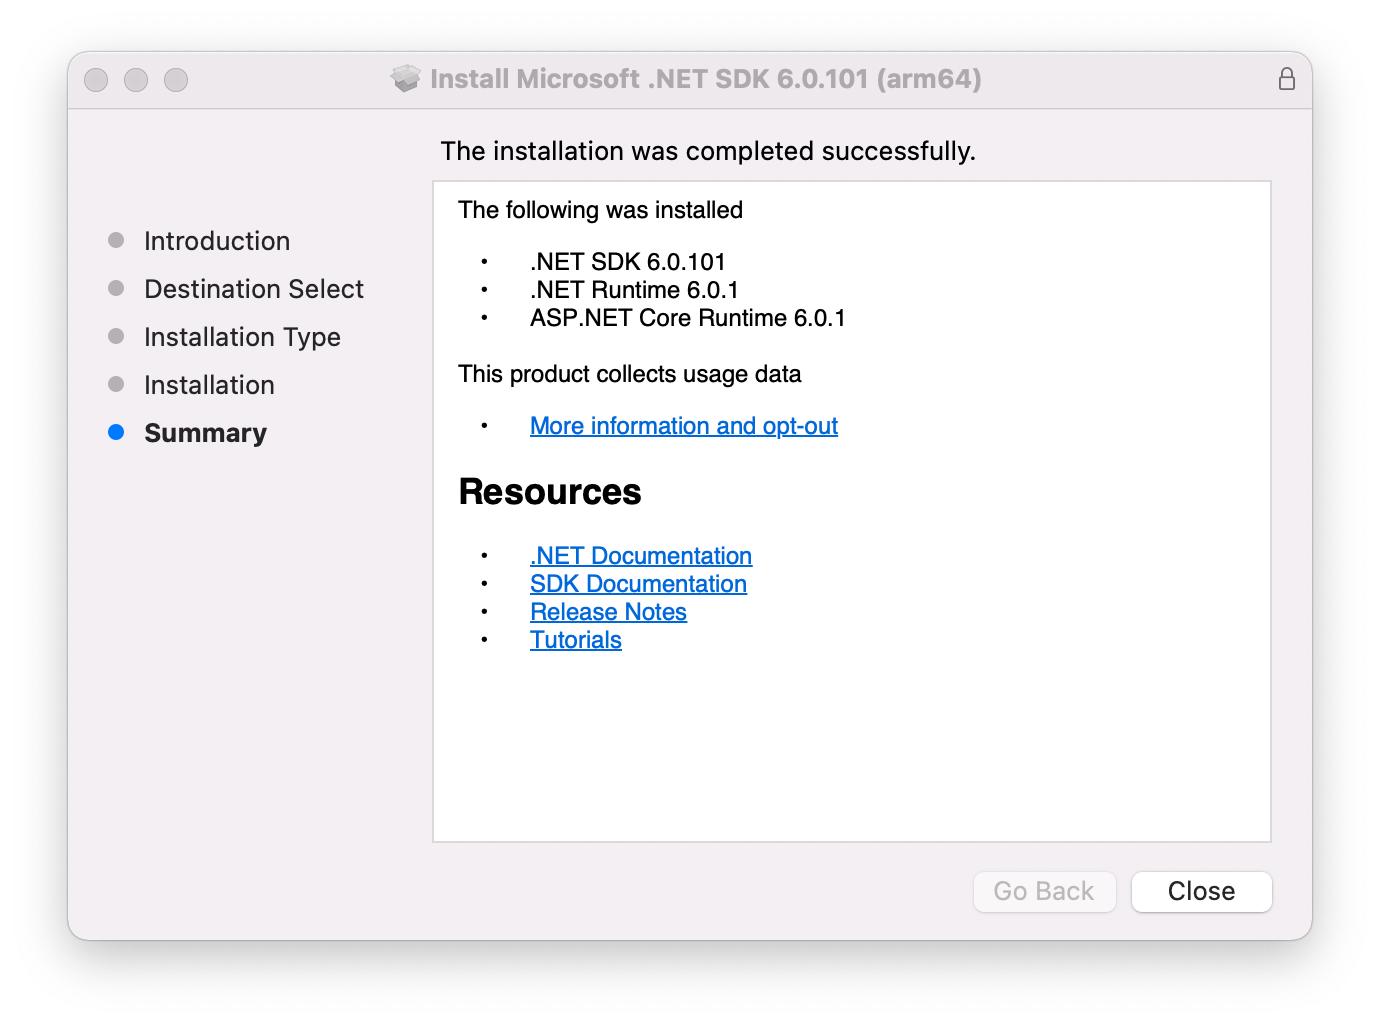Click the Go Back button
Viewport: 1380px width, 1024px height.
[1044, 891]
